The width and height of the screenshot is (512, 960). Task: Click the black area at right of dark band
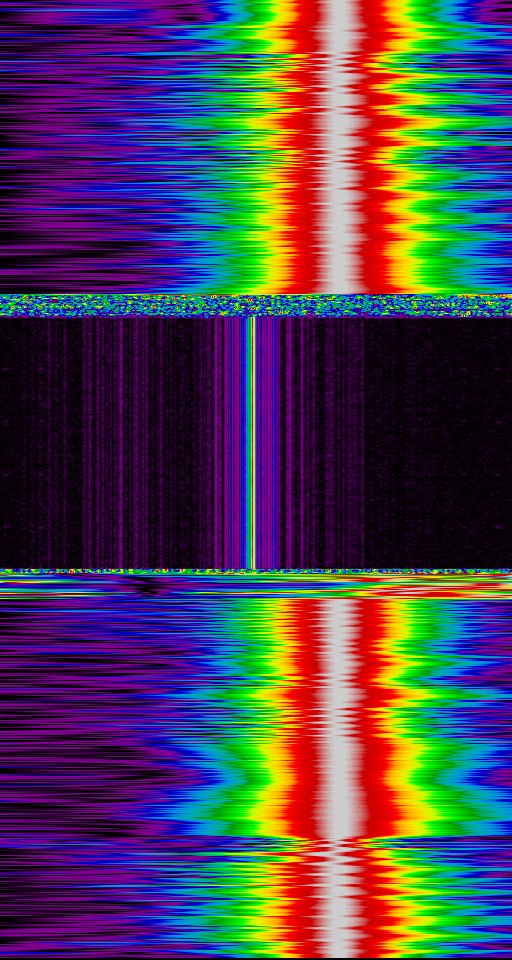(439, 443)
